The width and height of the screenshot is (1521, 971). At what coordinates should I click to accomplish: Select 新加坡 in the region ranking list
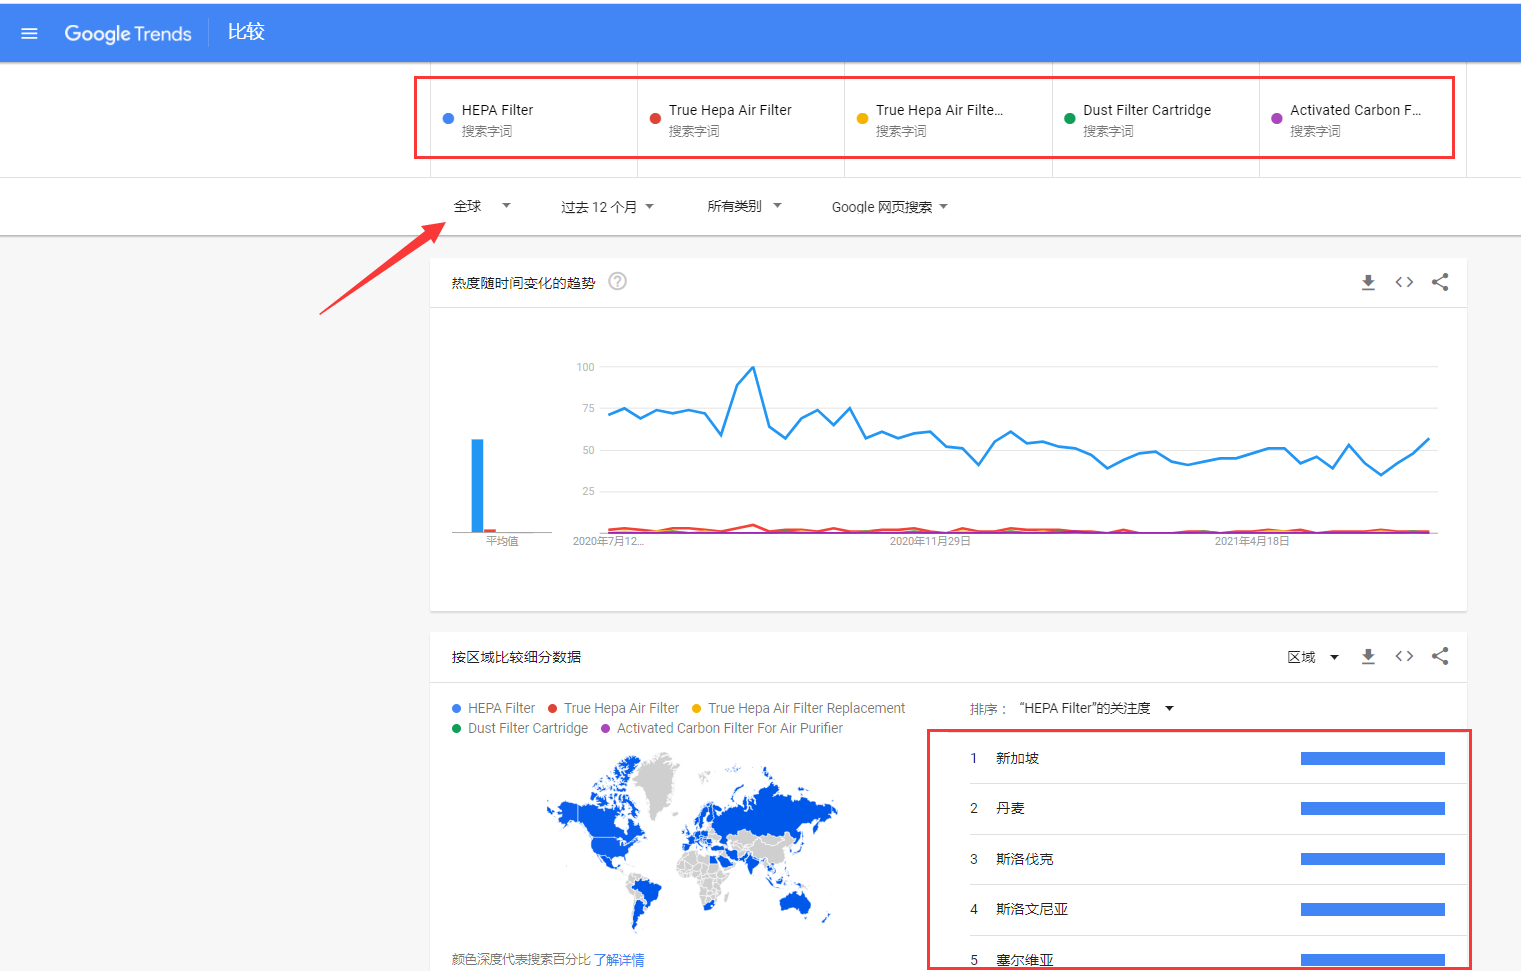pyautogui.click(x=1016, y=758)
